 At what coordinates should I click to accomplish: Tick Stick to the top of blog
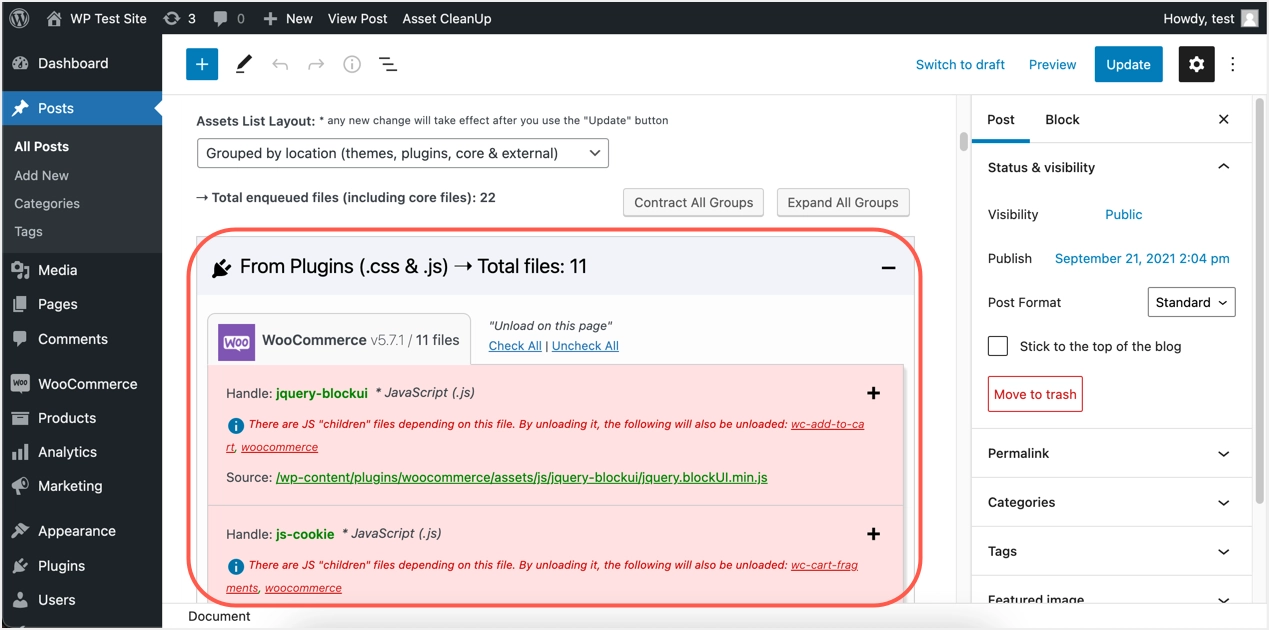998,346
